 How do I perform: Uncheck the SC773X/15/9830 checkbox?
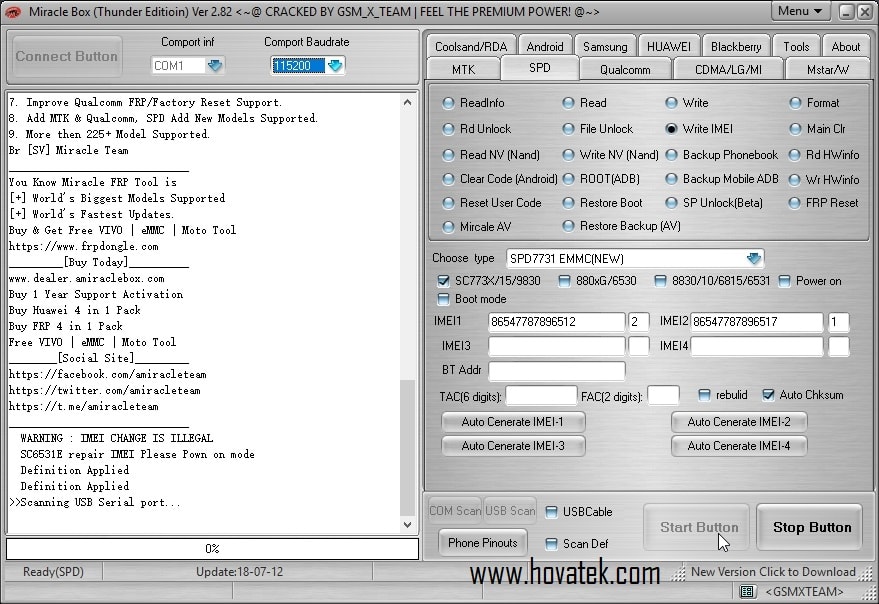point(443,281)
